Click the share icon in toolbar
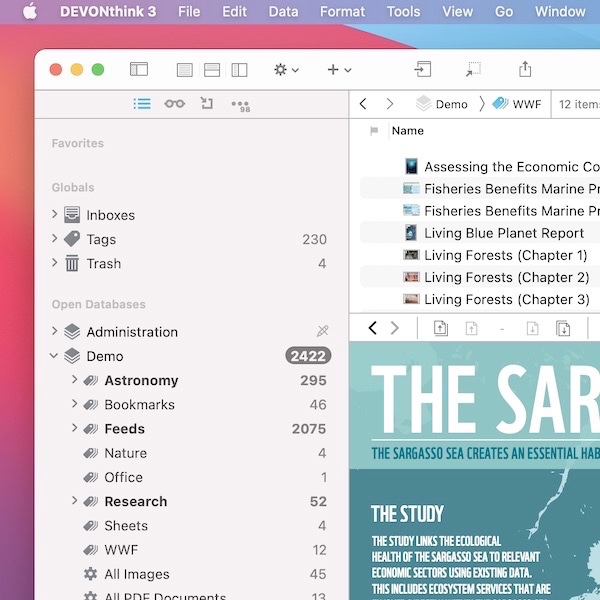Screen dimensions: 600x600 click(525, 69)
